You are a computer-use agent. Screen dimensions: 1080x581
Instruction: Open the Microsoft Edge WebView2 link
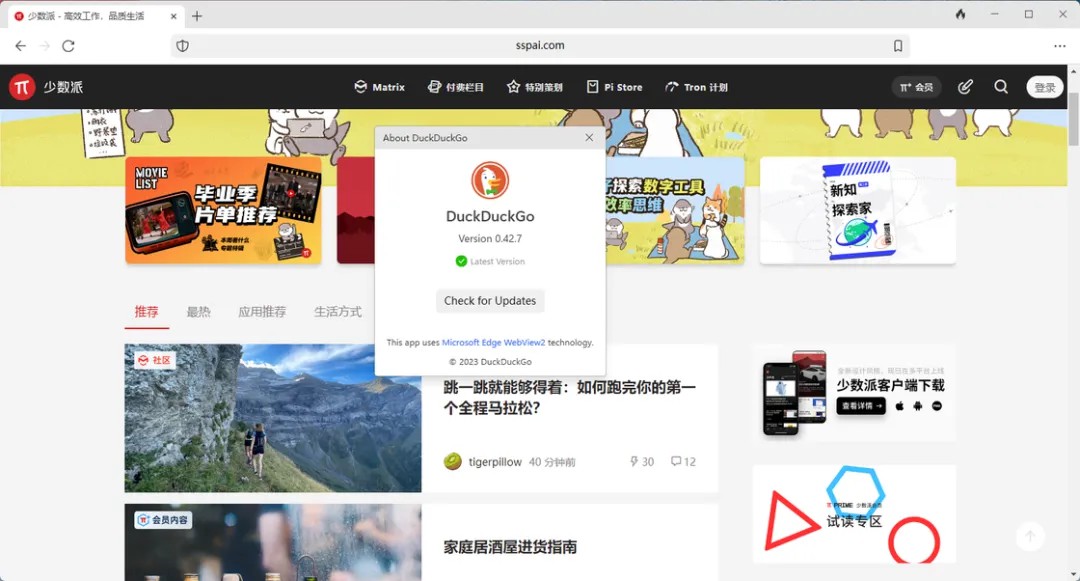pyautogui.click(x=493, y=342)
